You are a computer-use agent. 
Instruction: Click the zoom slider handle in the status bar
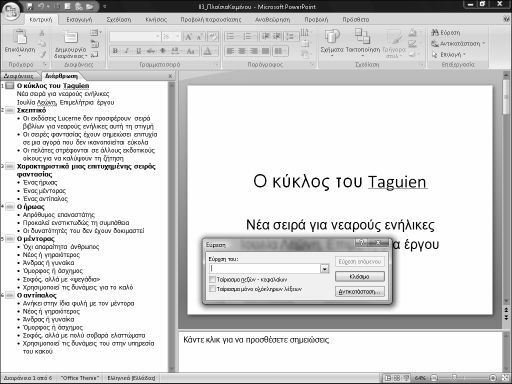tap(454, 378)
